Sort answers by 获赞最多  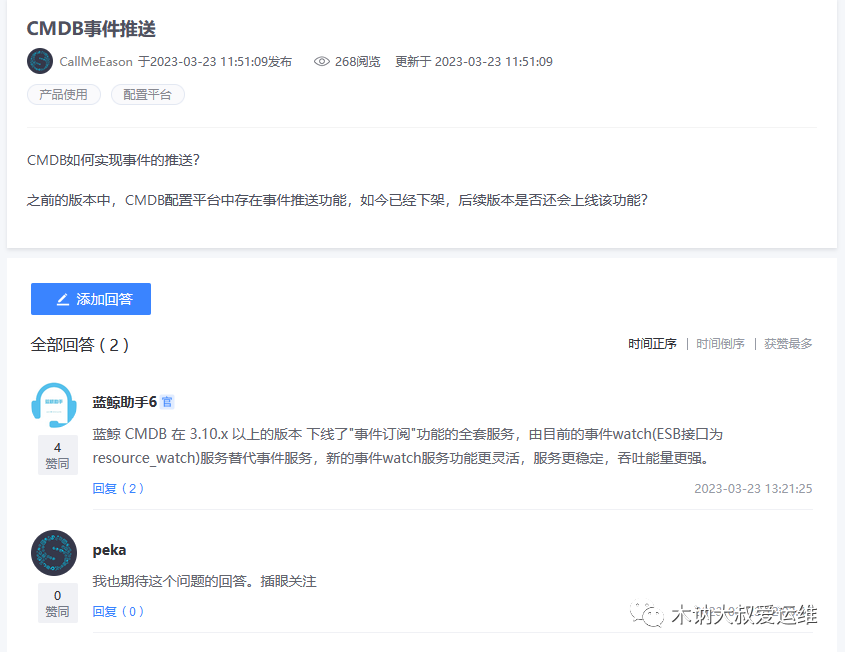[x=788, y=344]
